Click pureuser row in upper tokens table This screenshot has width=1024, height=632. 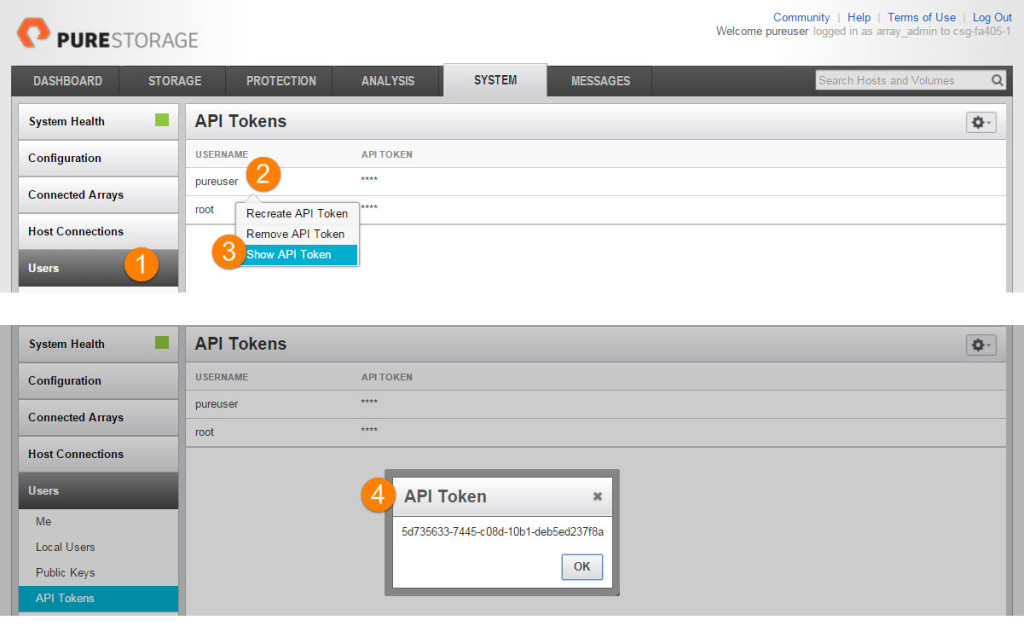pyautogui.click(x=596, y=182)
